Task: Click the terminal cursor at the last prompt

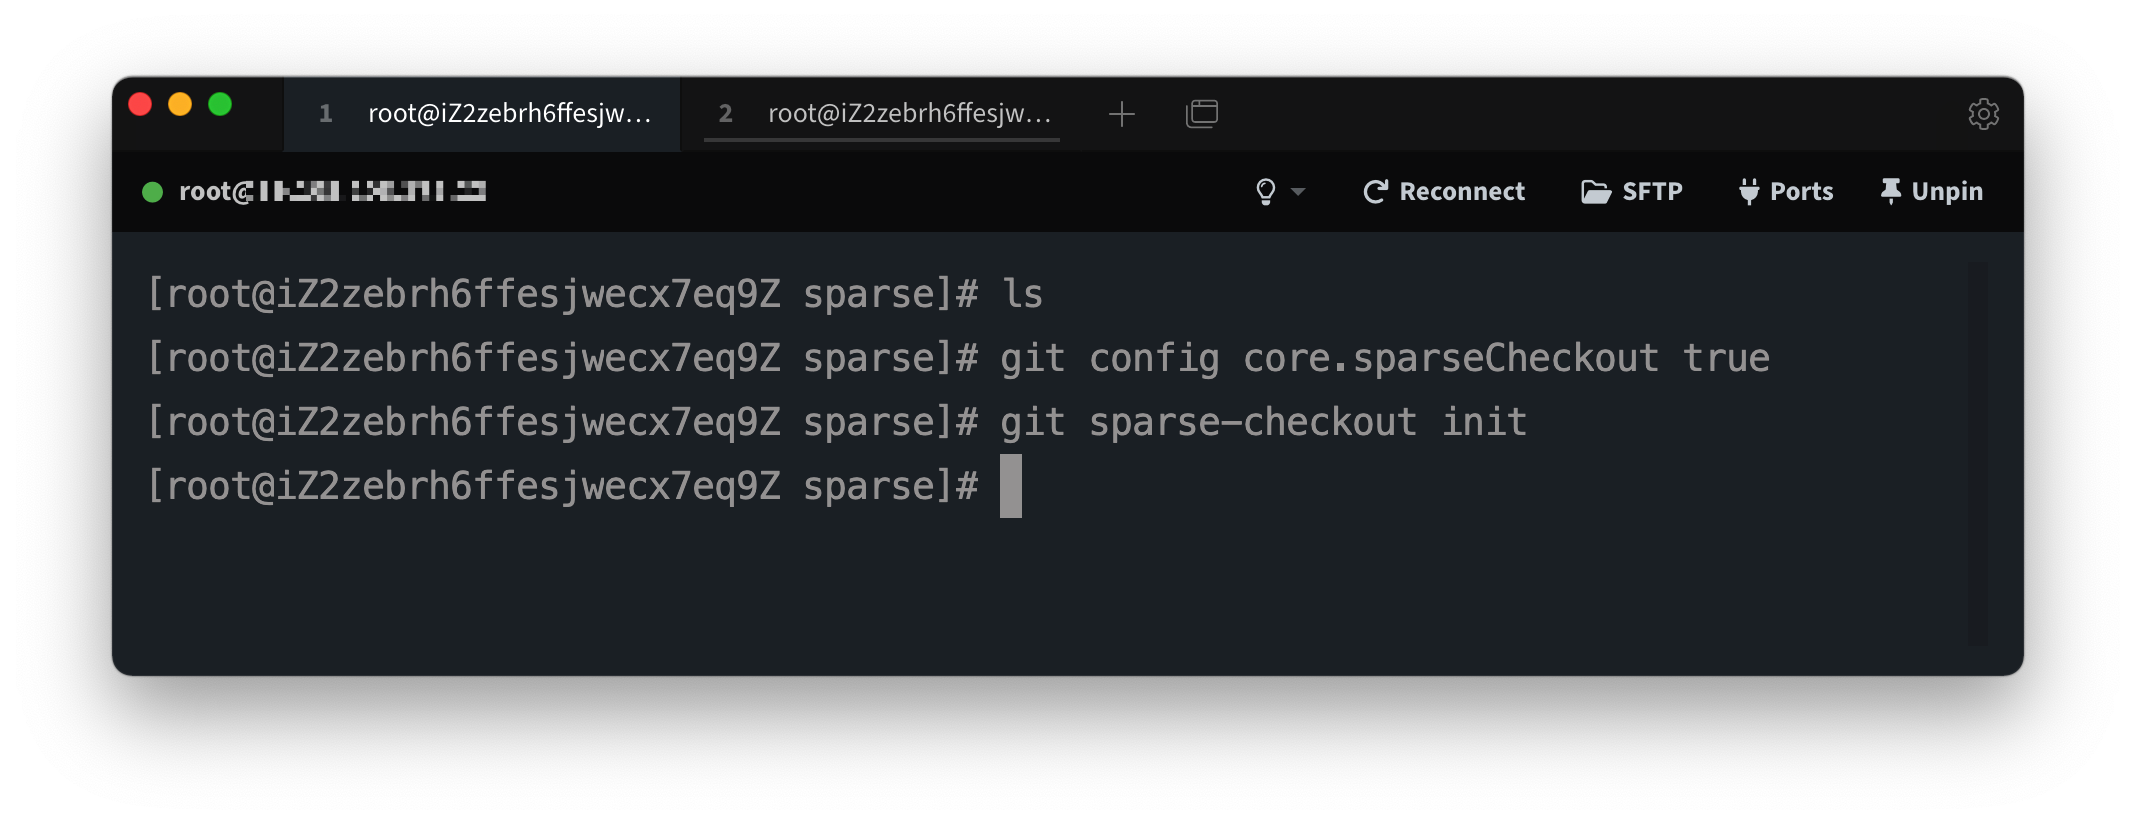Action: pyautogui.click(x=1010, y=486)
